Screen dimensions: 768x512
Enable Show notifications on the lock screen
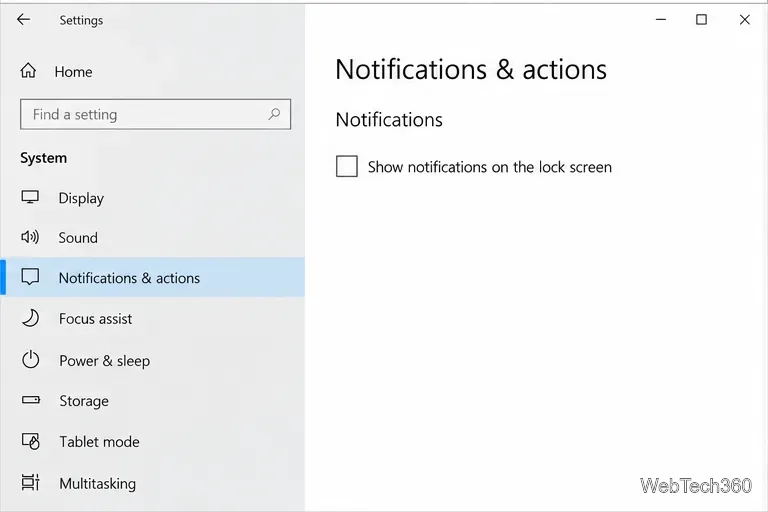(x=347, y=166)
